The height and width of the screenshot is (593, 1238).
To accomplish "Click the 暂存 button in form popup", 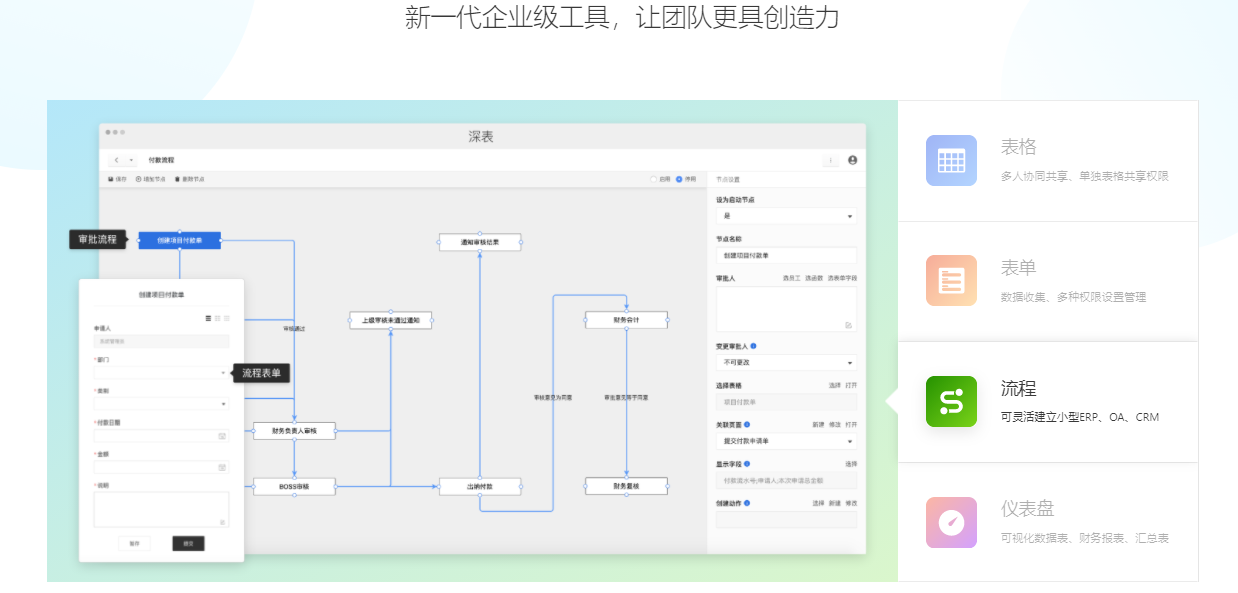I will (135, 544).
